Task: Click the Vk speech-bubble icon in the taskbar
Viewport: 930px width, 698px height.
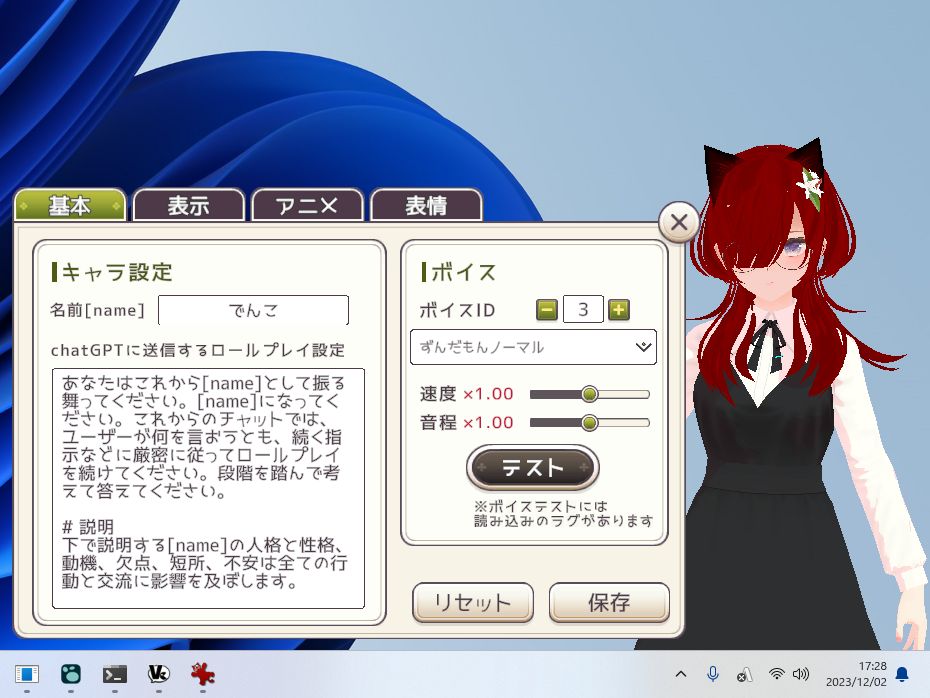Action: point(158,675)
